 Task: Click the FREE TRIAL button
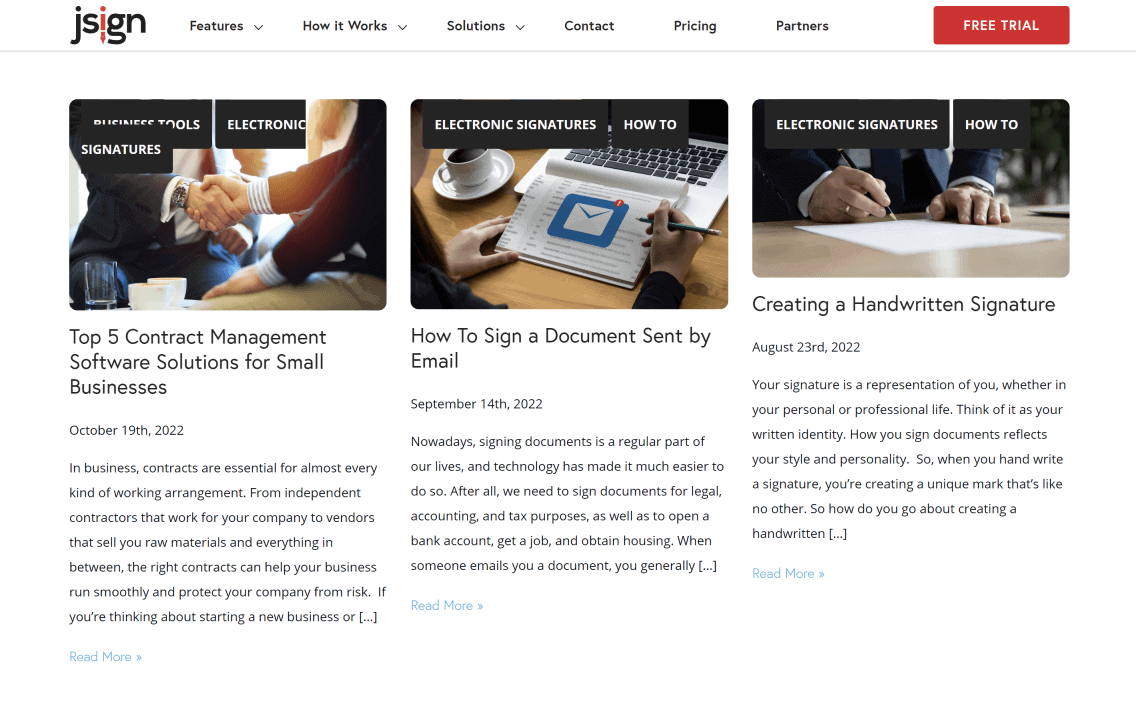tap(1001, 25)
